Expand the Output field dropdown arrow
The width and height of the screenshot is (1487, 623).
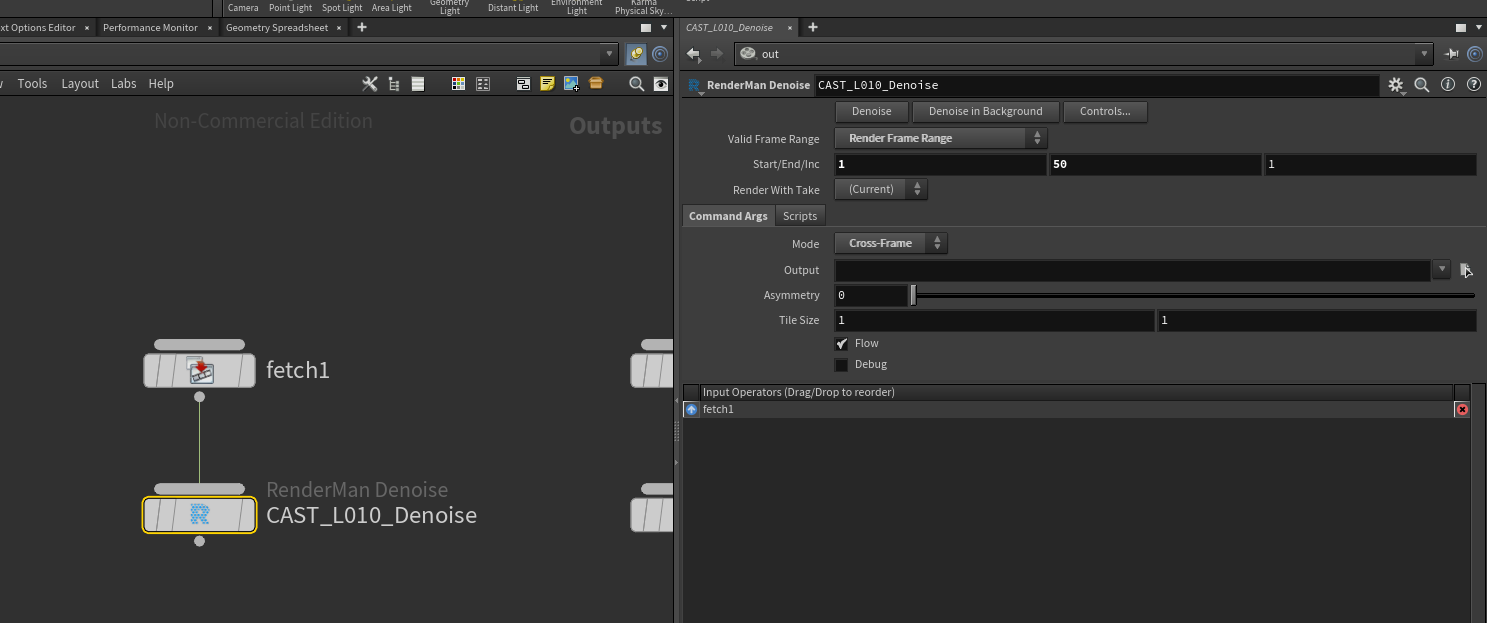(x=1442, y=269)
